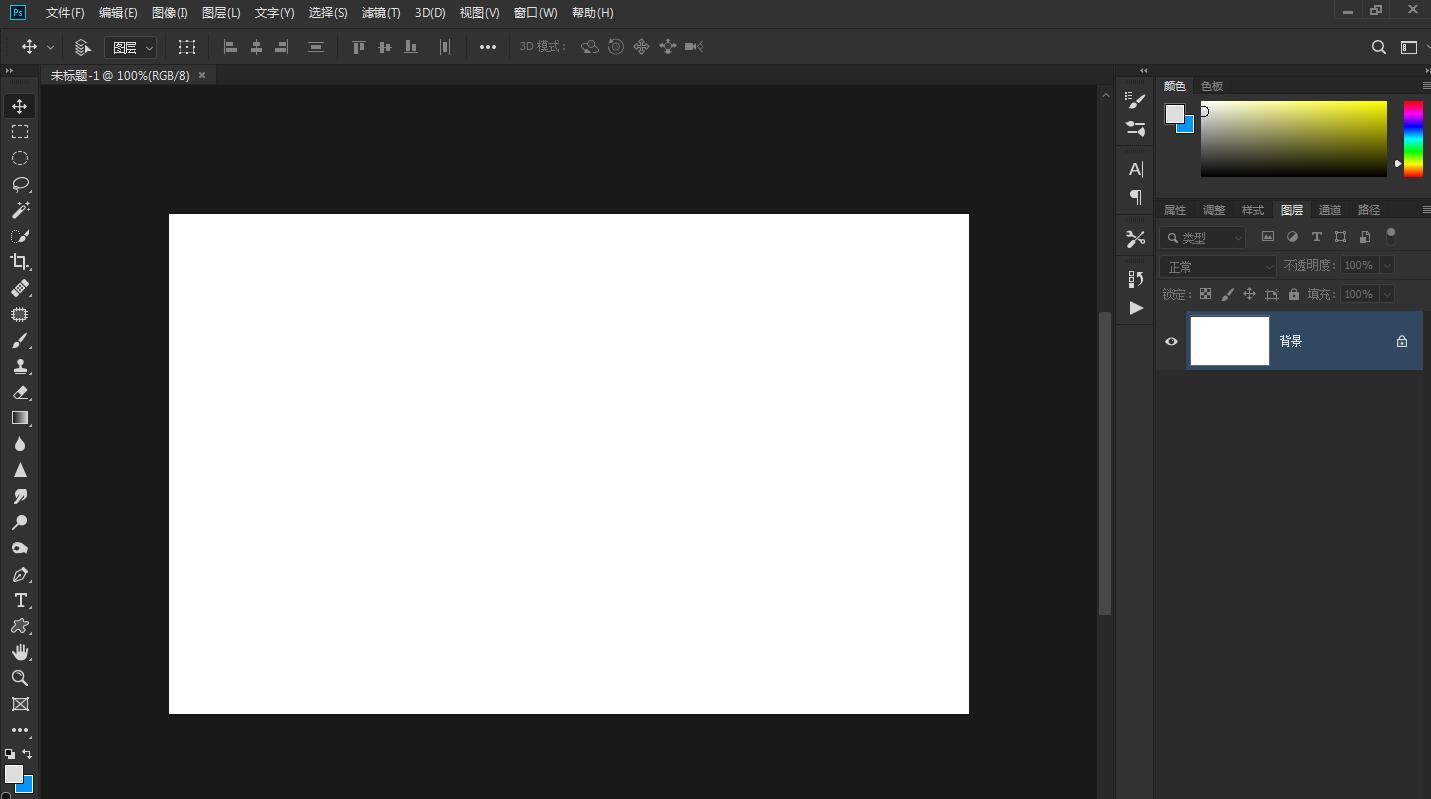This screenshot has width=1431, height=799.
Task: Select the Lasso tool
Action: pos(19,184)
